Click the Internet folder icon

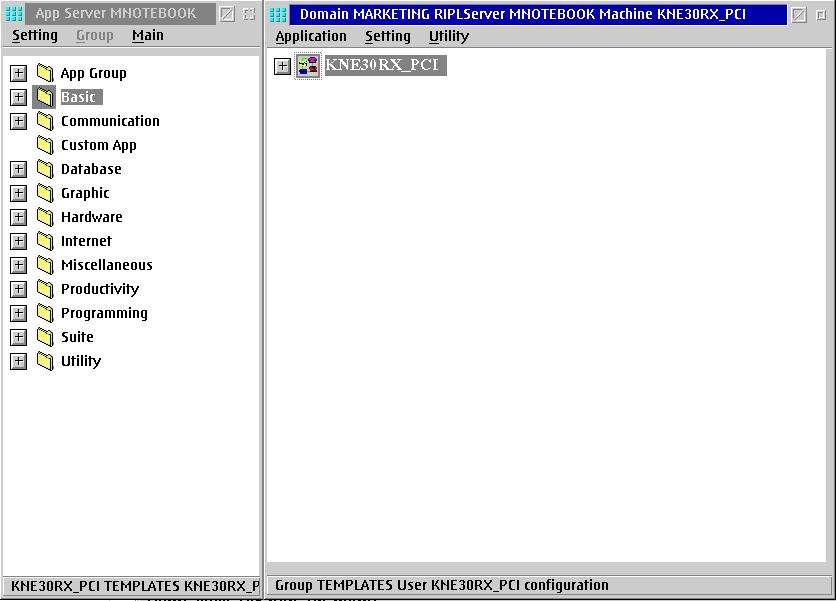click(45, 241)
